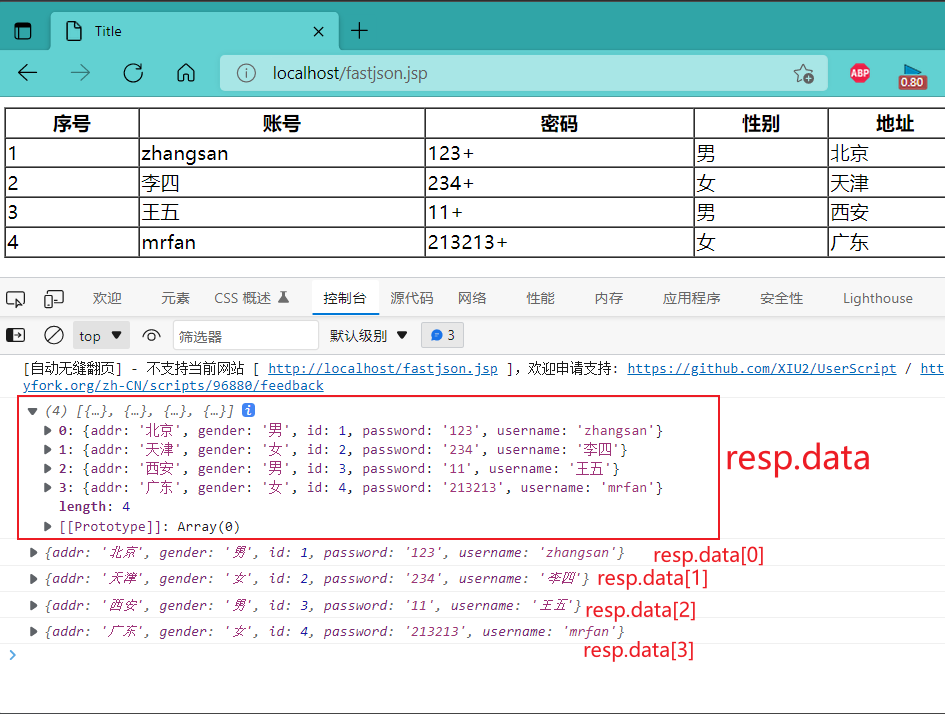Switch to the 内存 memory tab
Screen dimensions: 945x714
[609, 298]
